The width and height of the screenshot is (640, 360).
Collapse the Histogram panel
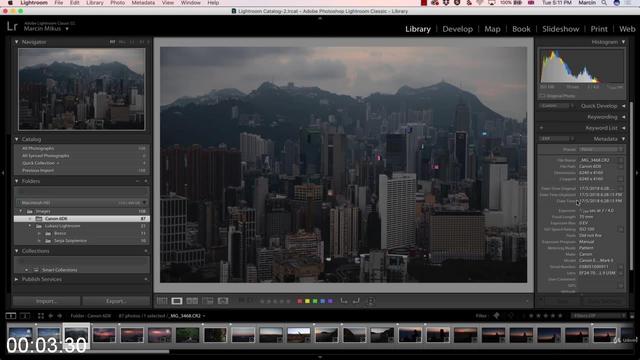coord(623,42)
